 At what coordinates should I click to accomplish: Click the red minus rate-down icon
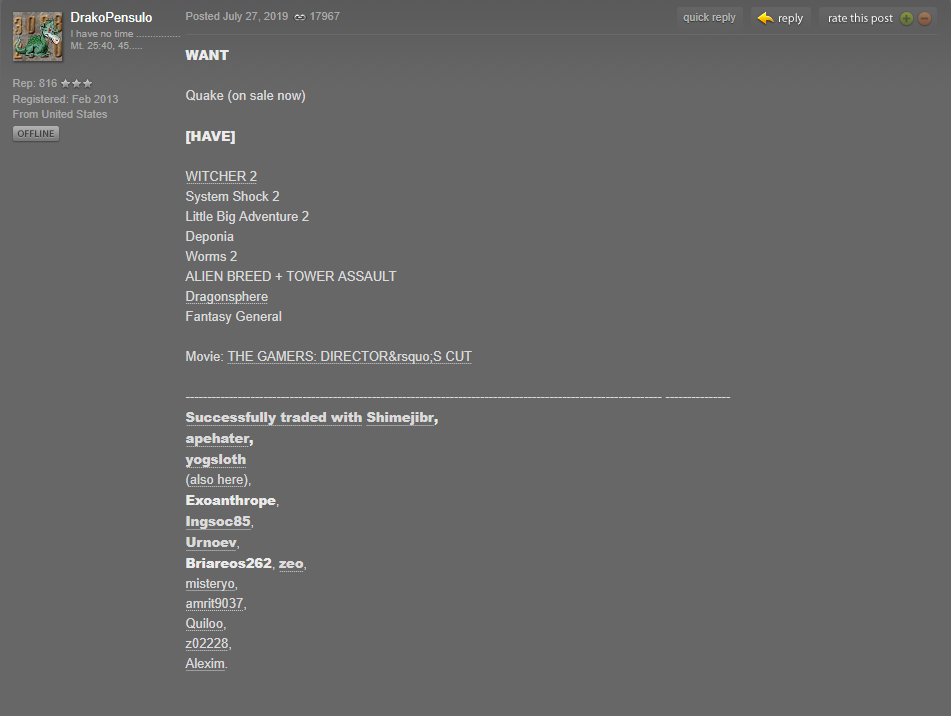[924, 18]
